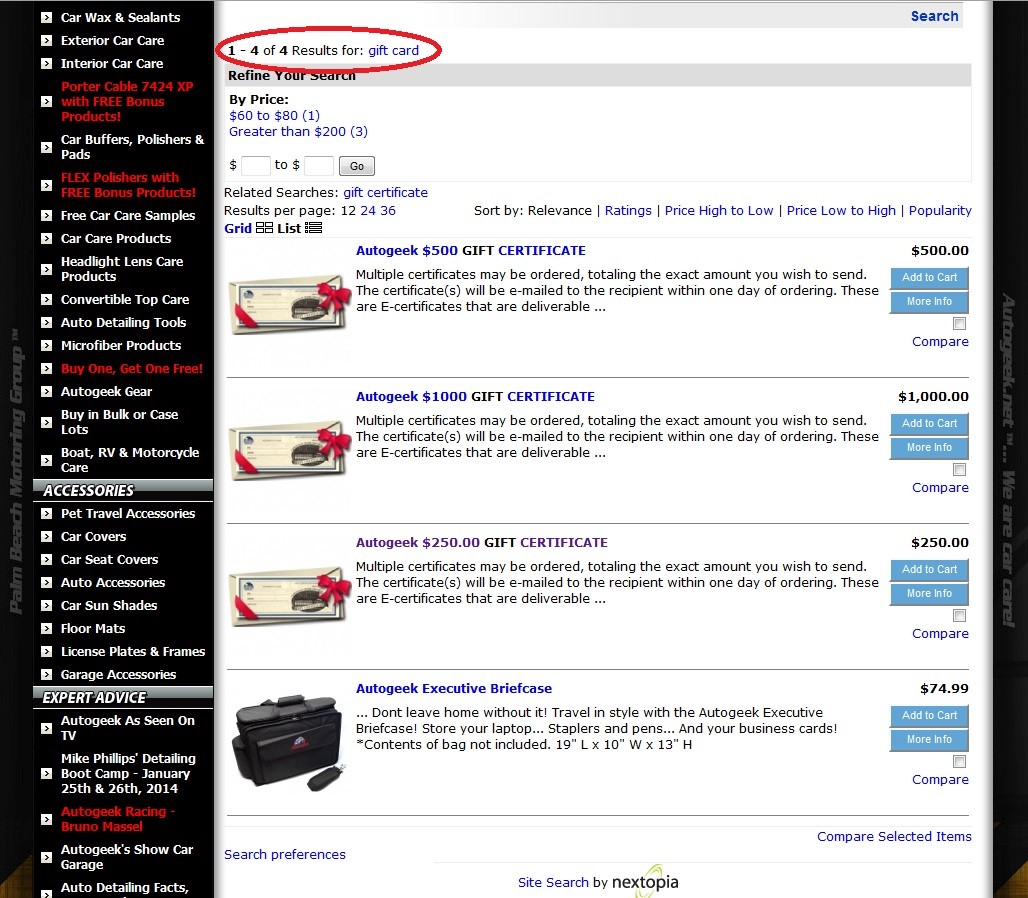1028x898 pixels.
Task: Click arrow icon beside Interior Car Care
Action: (47, 64)
